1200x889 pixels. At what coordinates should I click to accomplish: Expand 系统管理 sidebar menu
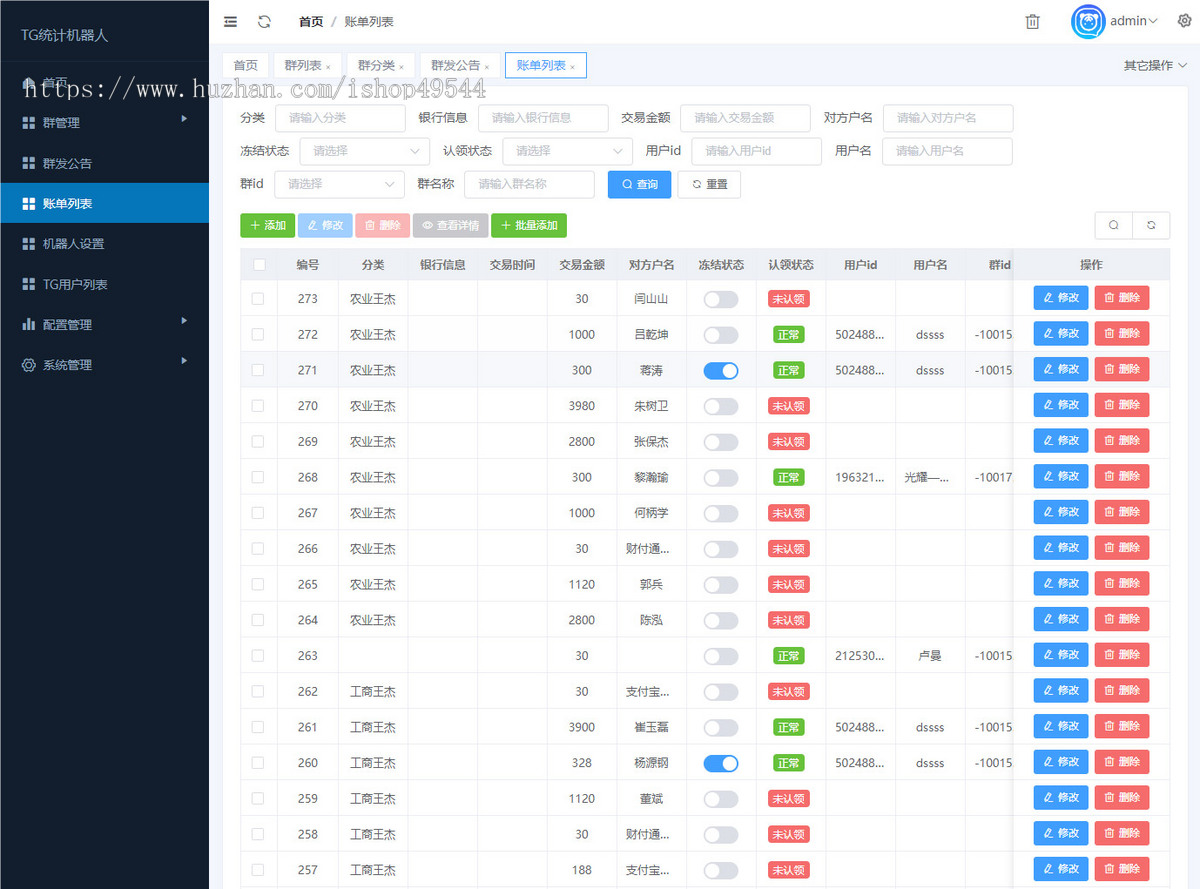[104, 365]
